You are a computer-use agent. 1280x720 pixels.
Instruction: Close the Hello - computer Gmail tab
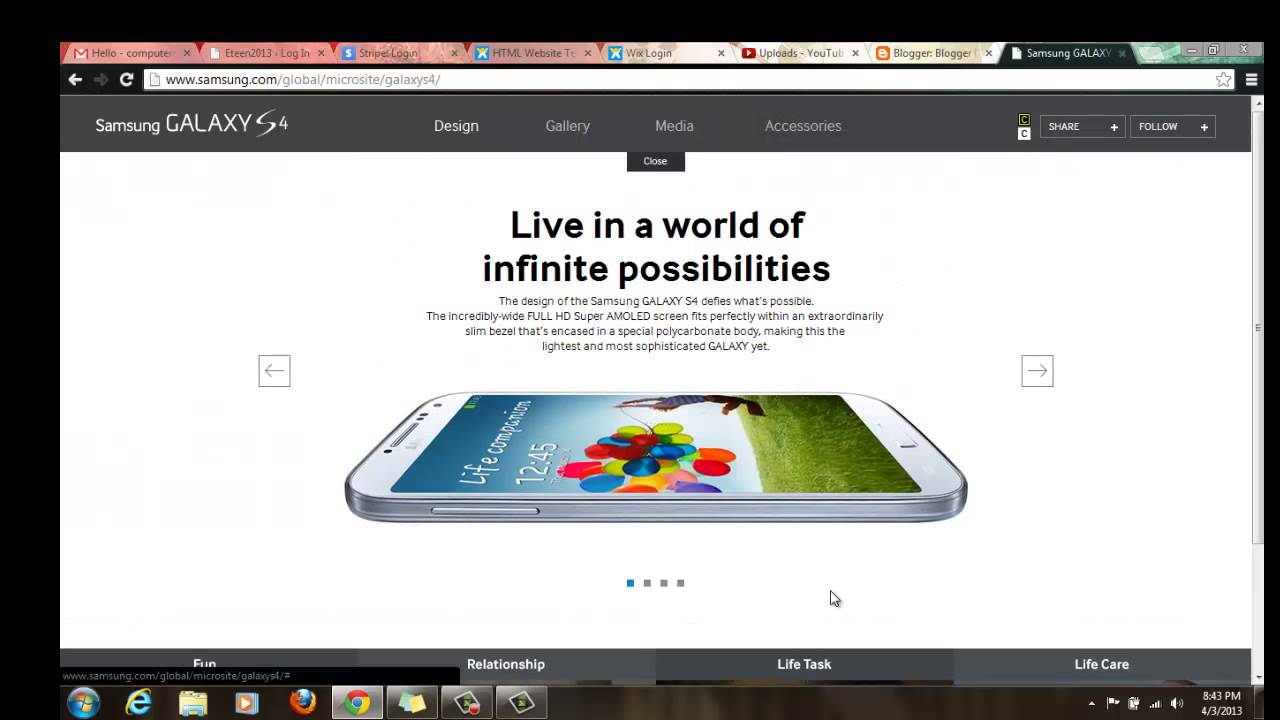(187, 53)
